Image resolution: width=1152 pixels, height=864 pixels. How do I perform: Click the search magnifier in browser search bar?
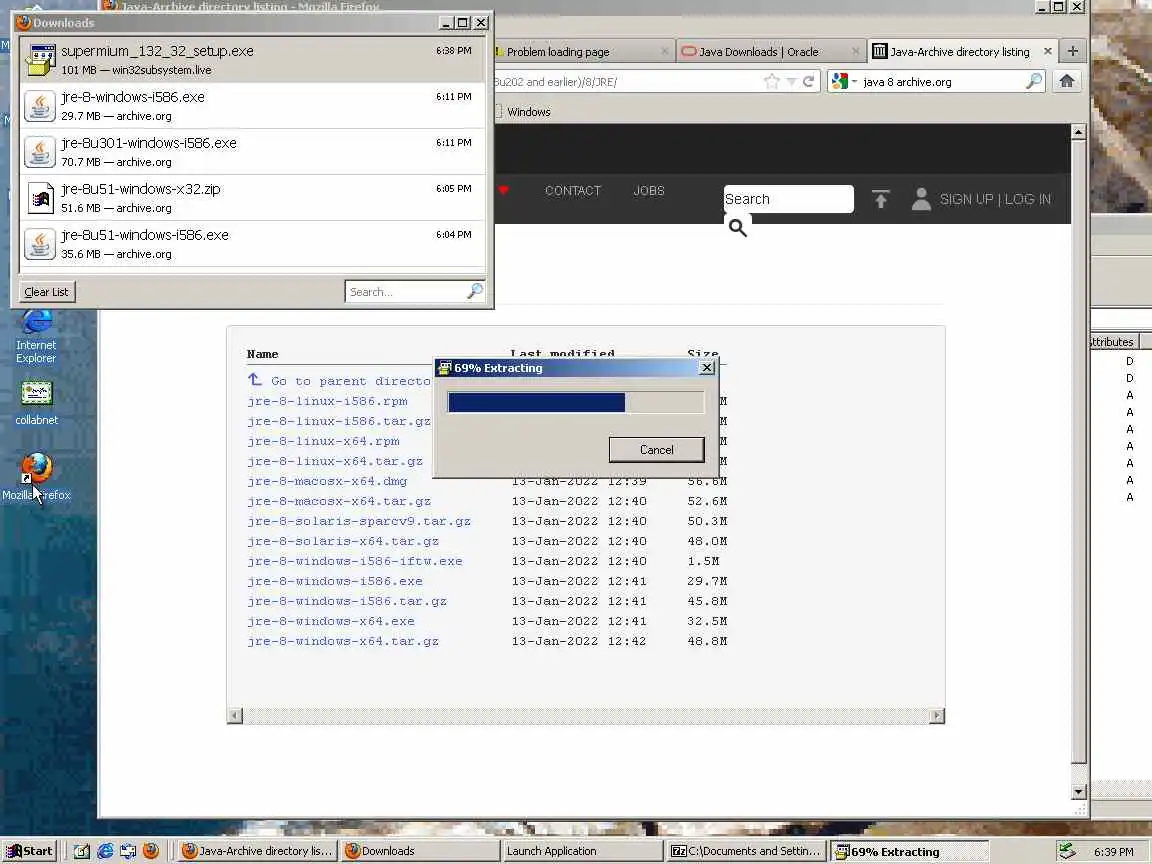(x=1033, y=81)
